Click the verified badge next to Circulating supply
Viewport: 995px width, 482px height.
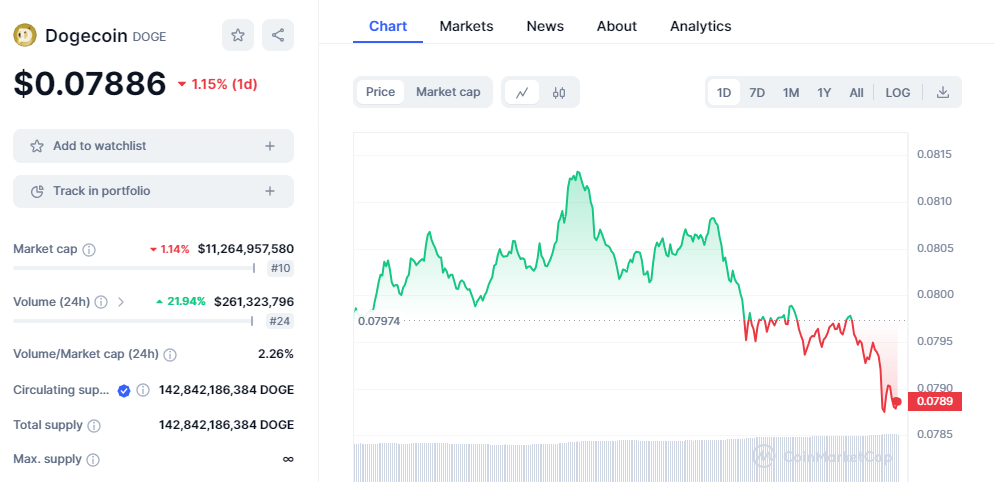pyautogui.click(x=124, y=391)
